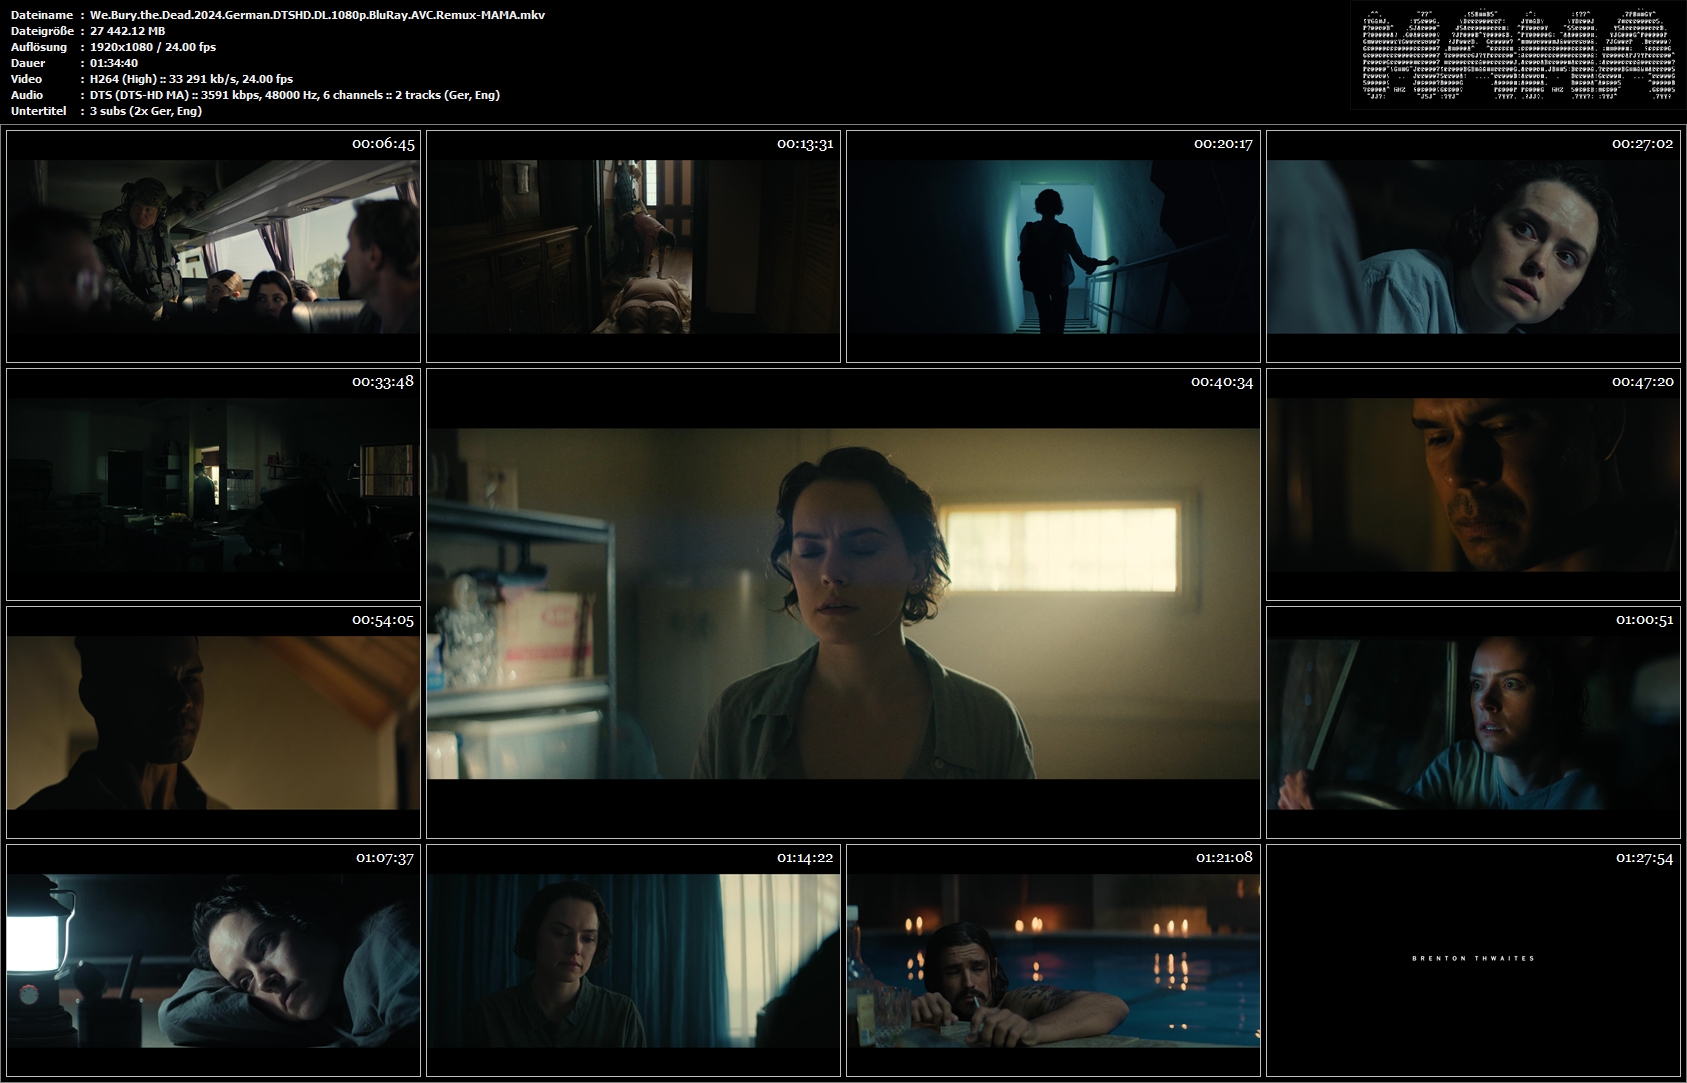Click the thumbnail stamped 00:06:45
The width and height of the screenshot is (1687, 1083).
click(x=213, y=246)
